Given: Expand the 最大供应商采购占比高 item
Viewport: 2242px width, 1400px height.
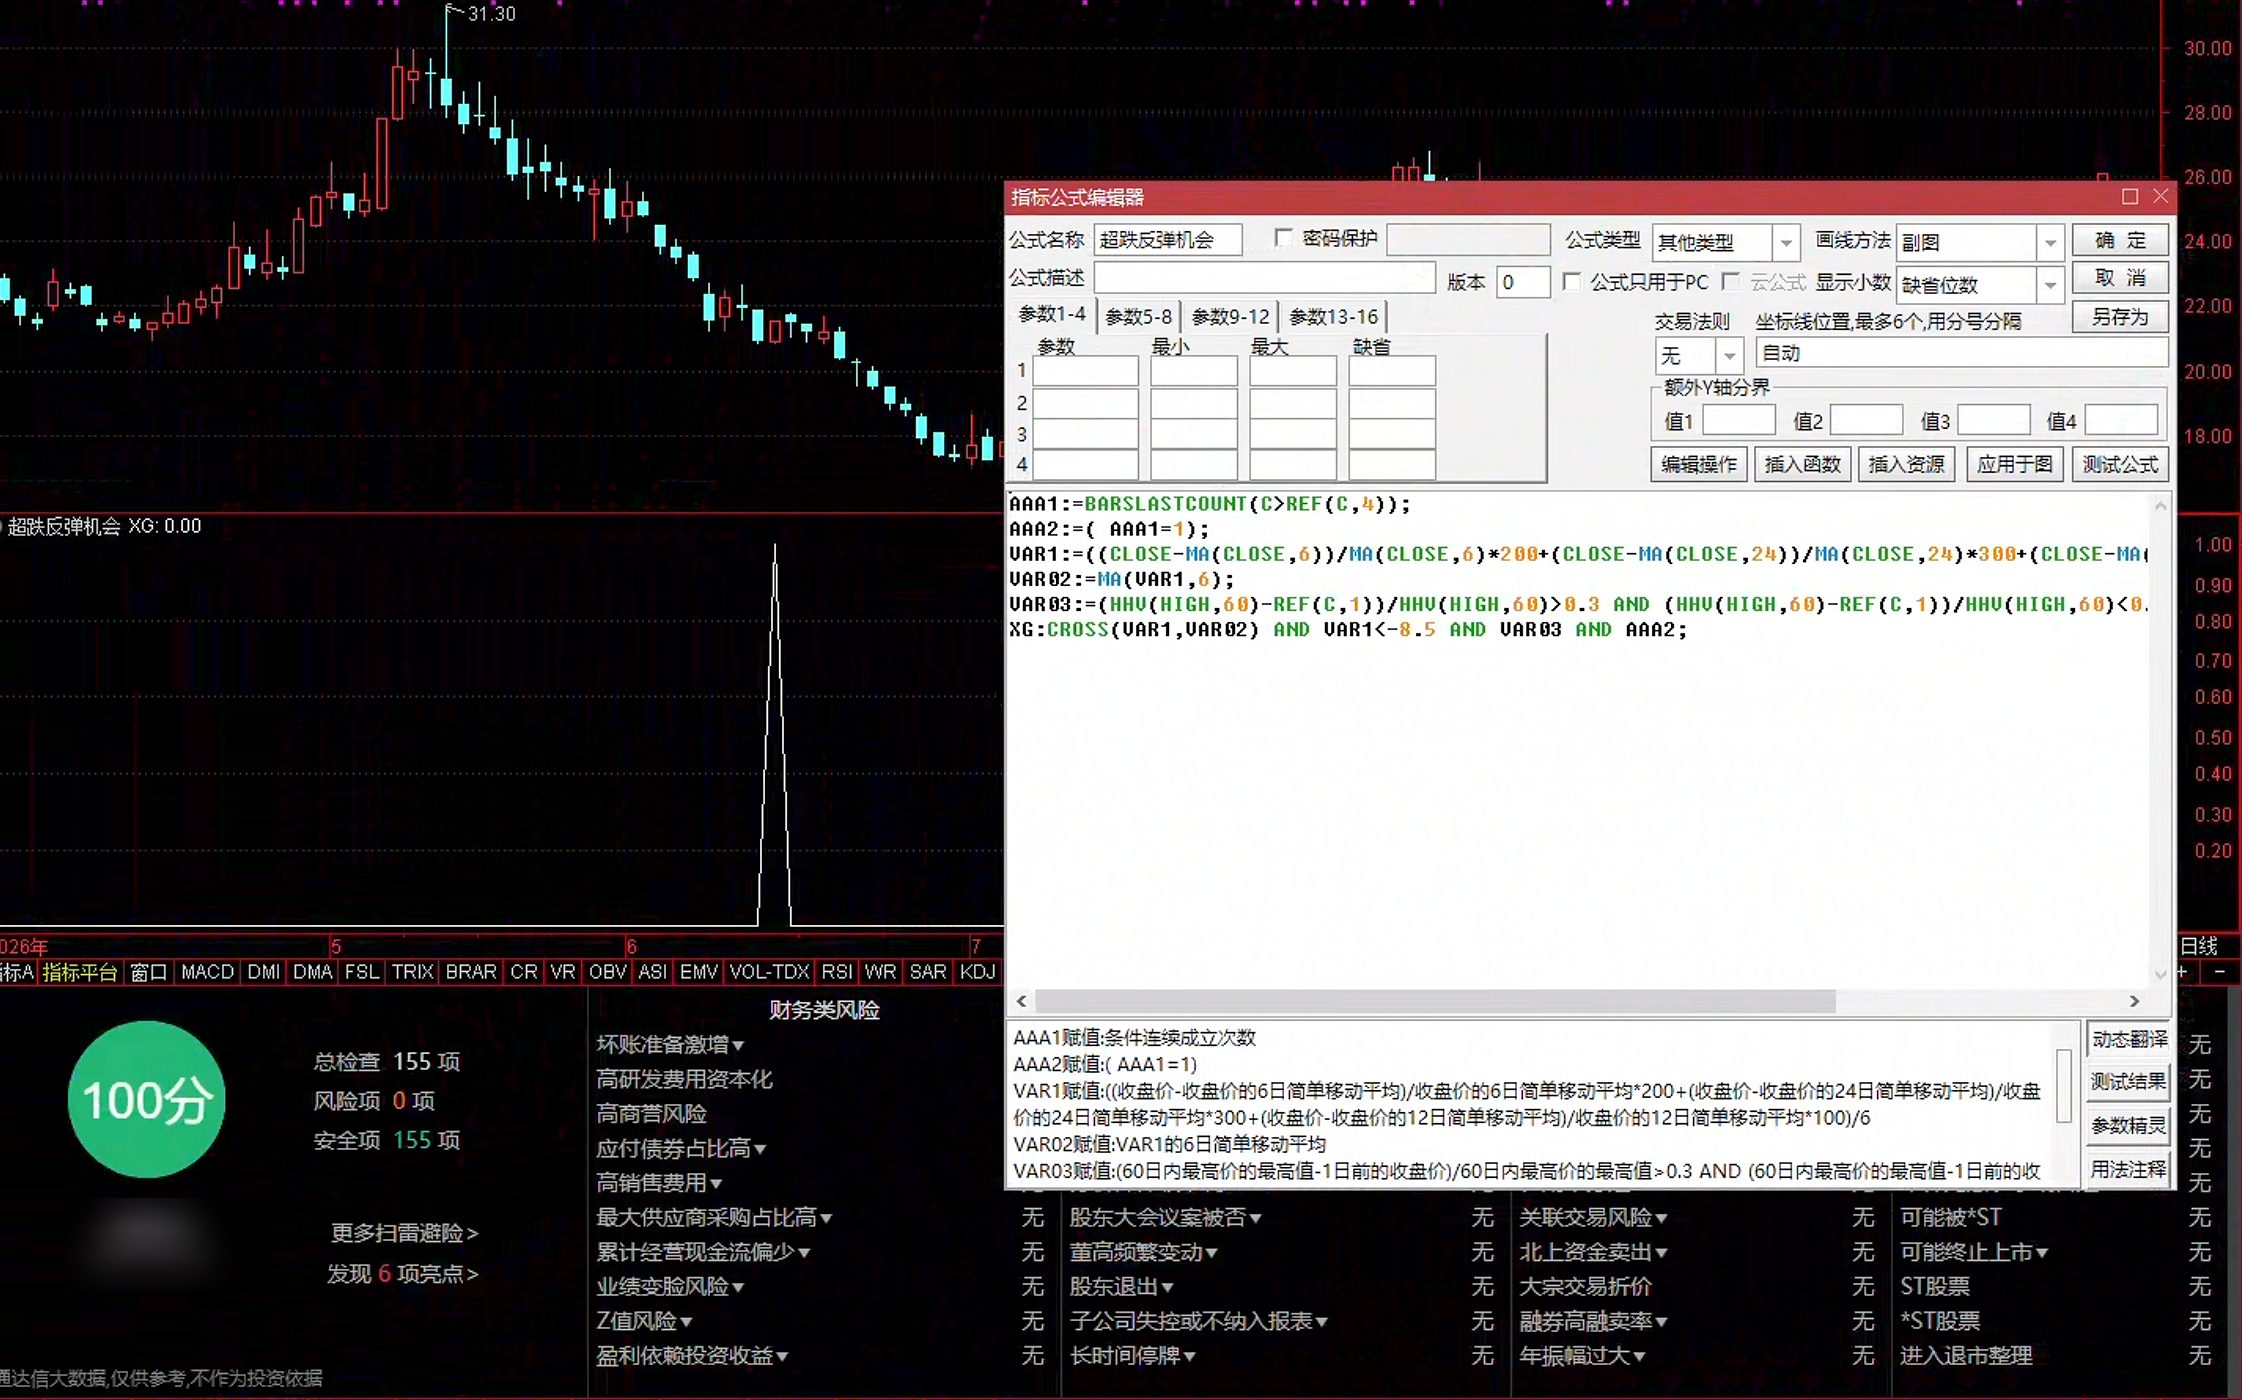Looking at the screenshot, I should [714, 1218].
